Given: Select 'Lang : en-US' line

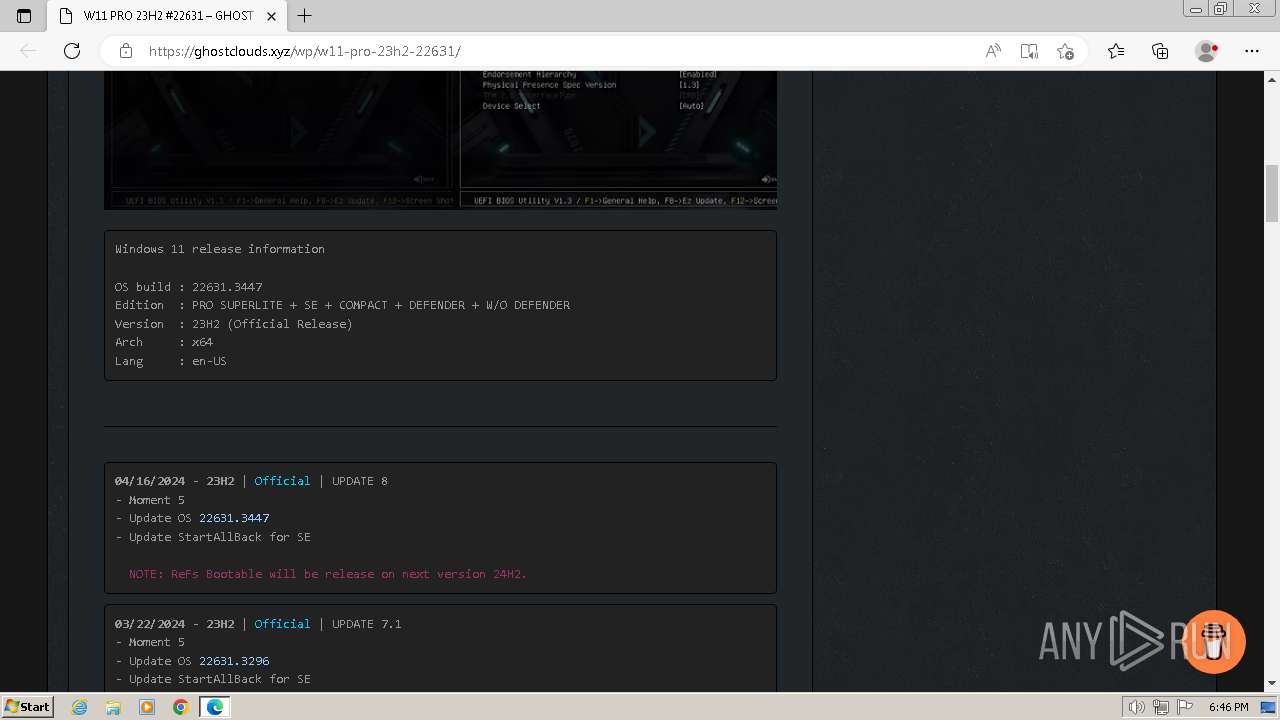Looking at the screenshot, I should click(171, 361).
